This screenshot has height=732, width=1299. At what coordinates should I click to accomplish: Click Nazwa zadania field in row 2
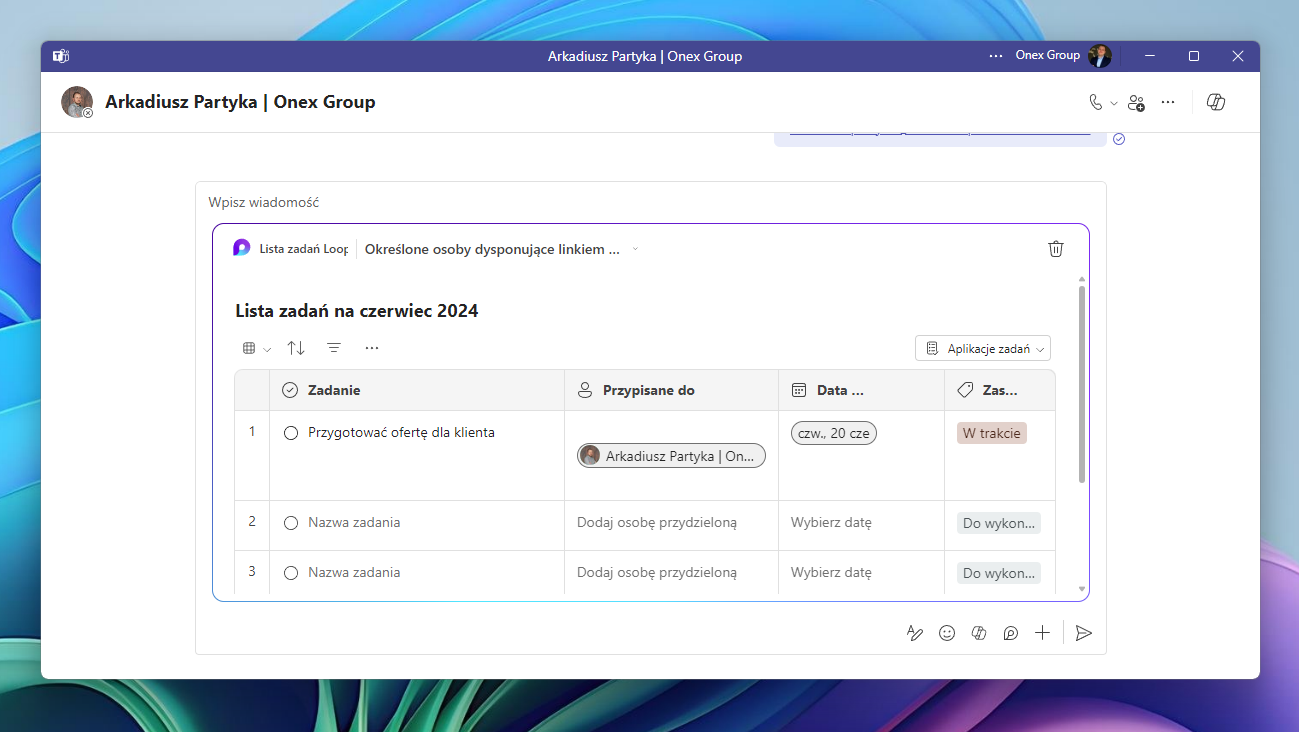(x=354, y=523)
